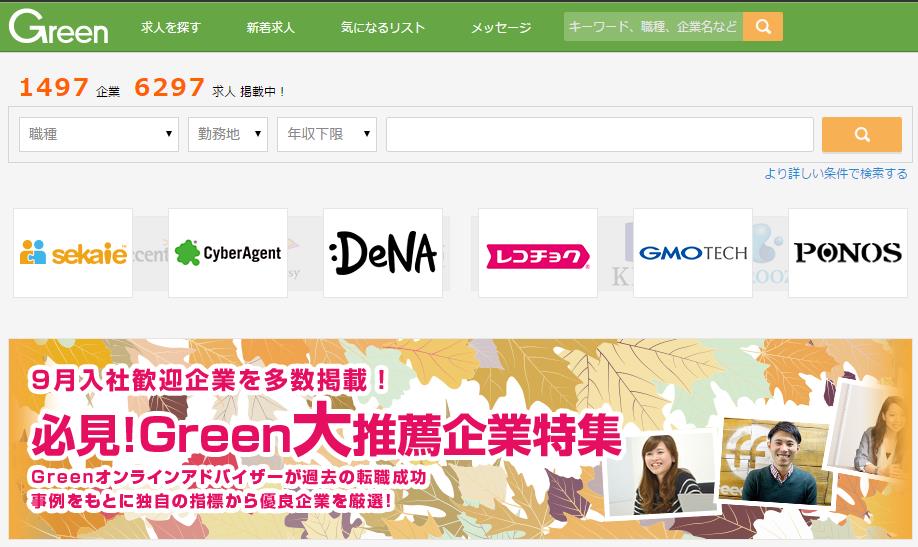Click the orange main search button
Screen dimensions: 918x547
pyautogui.click(x=862, y=134)
